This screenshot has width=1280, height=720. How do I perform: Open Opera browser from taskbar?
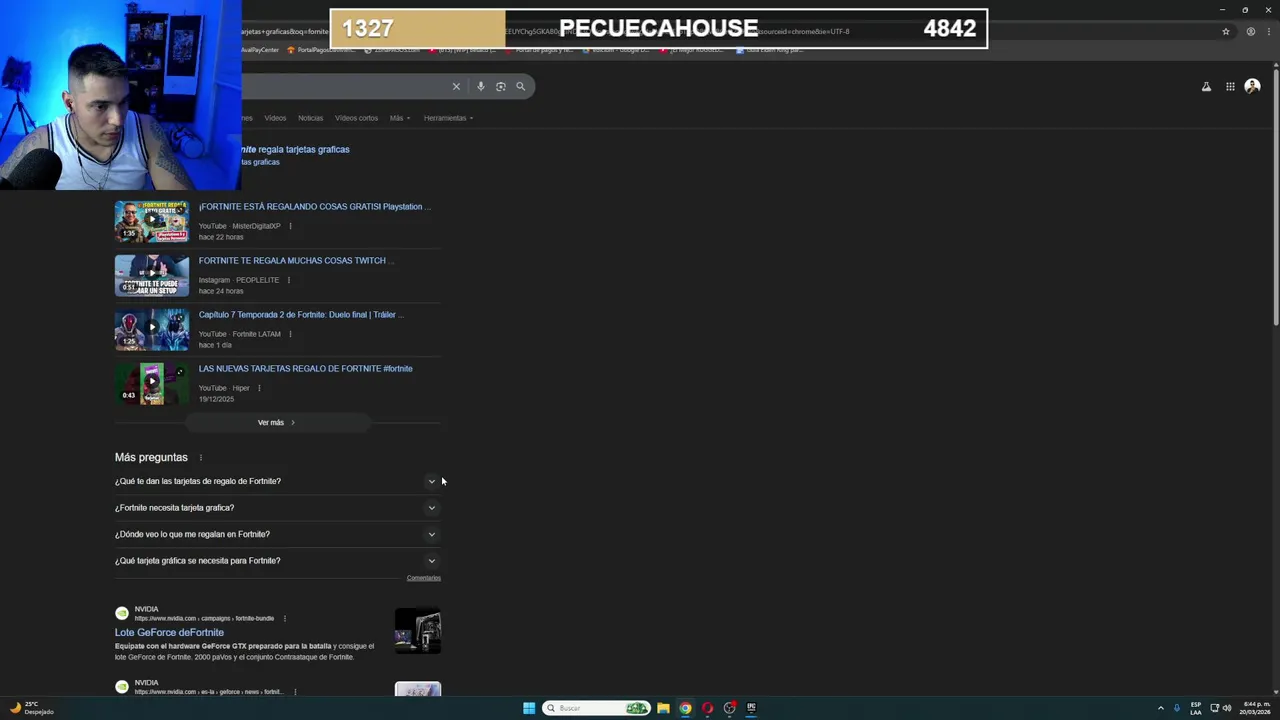pyautogui.click(x=707, y=708)
